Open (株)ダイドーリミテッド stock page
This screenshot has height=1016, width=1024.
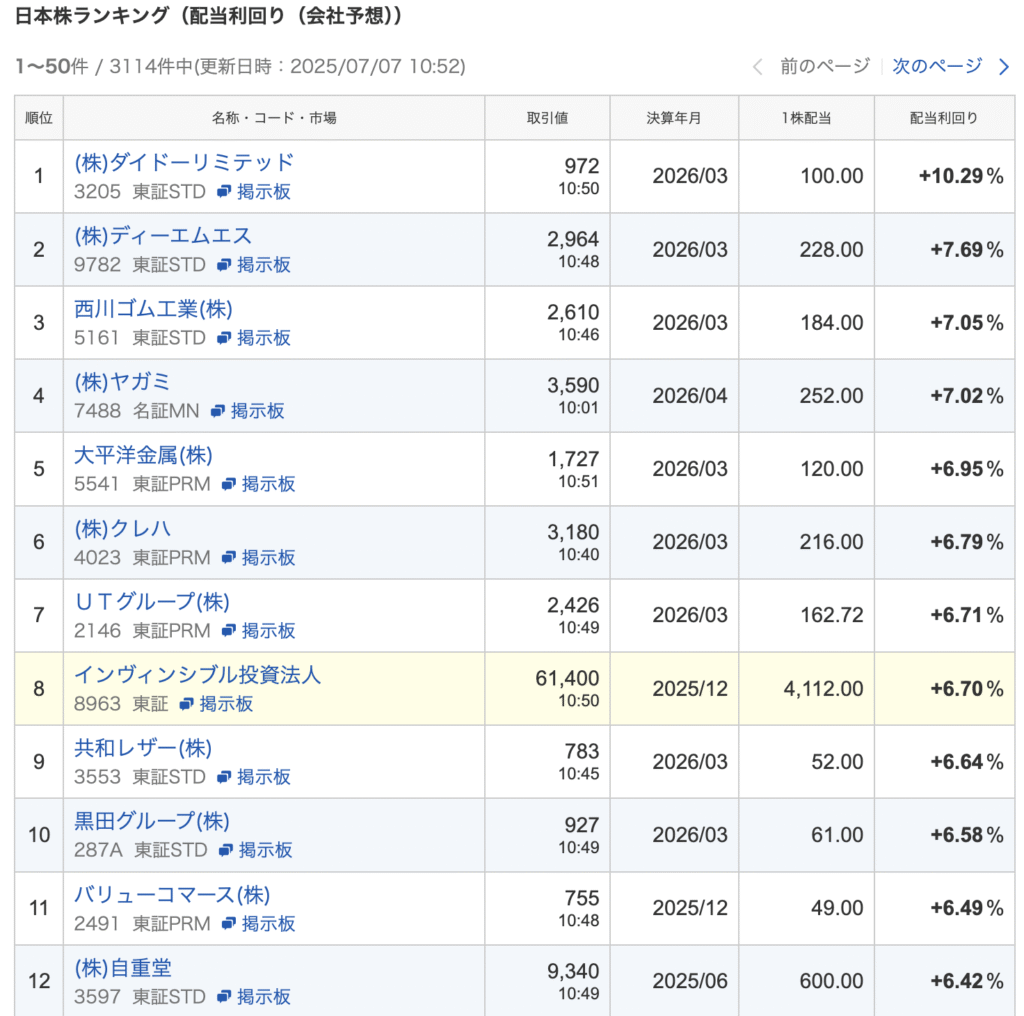[x=184, y=163]
